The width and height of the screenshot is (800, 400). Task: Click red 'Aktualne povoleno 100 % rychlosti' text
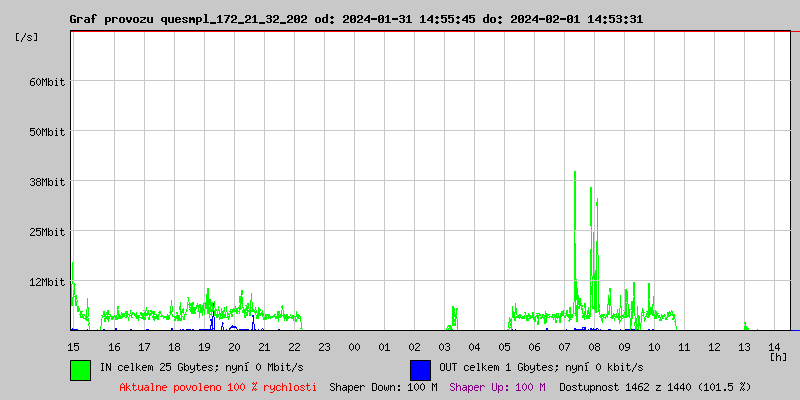coord(218,387)
